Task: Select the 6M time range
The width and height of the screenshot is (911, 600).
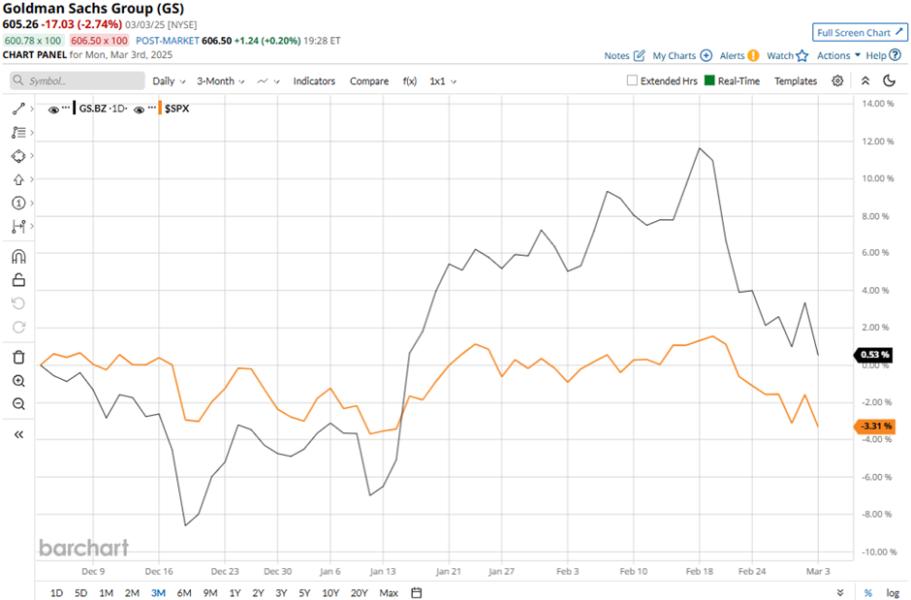Action: coord(184,592)
